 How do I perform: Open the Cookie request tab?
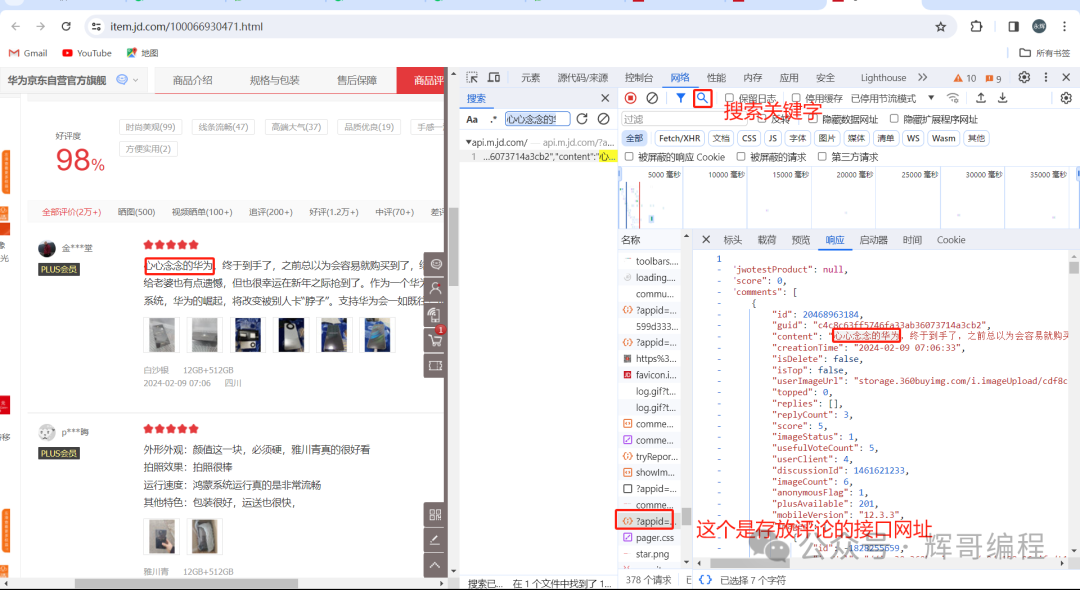coord(951,240)
